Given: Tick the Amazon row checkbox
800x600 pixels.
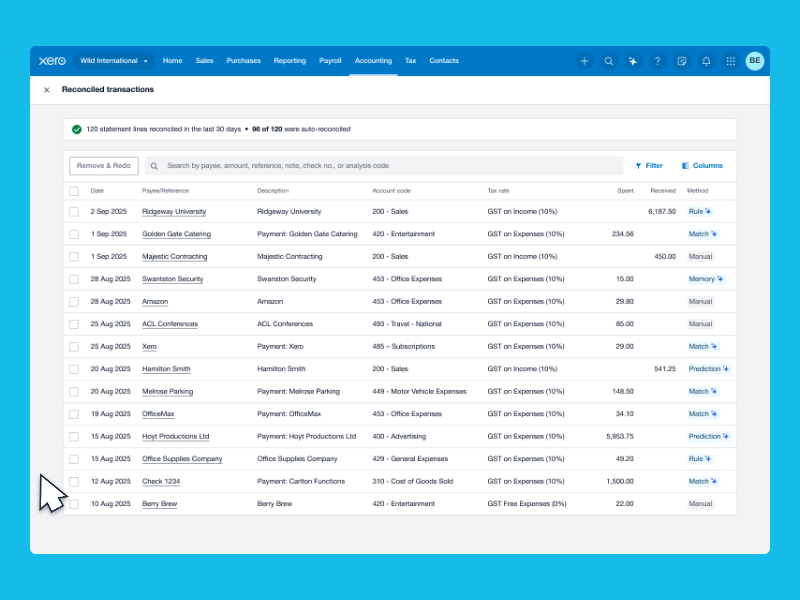Looking at the screenshot, I should coord(74,302).
